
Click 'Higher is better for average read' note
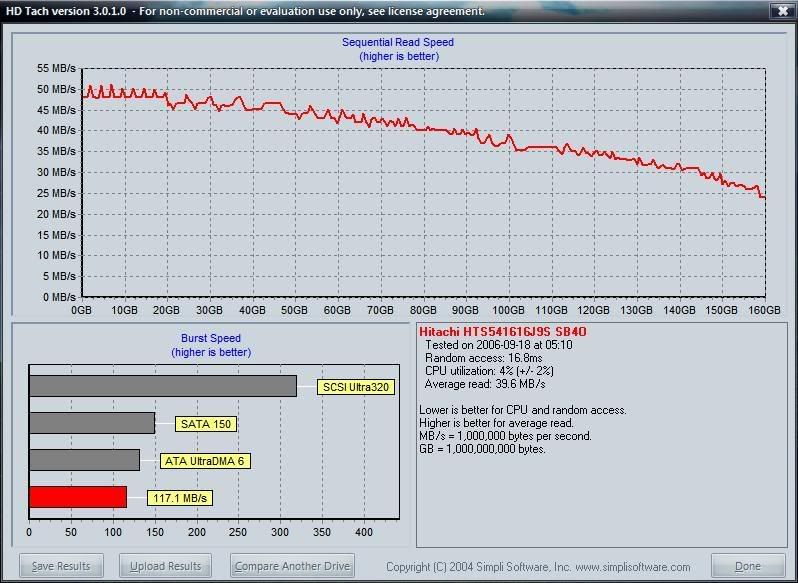496,423
